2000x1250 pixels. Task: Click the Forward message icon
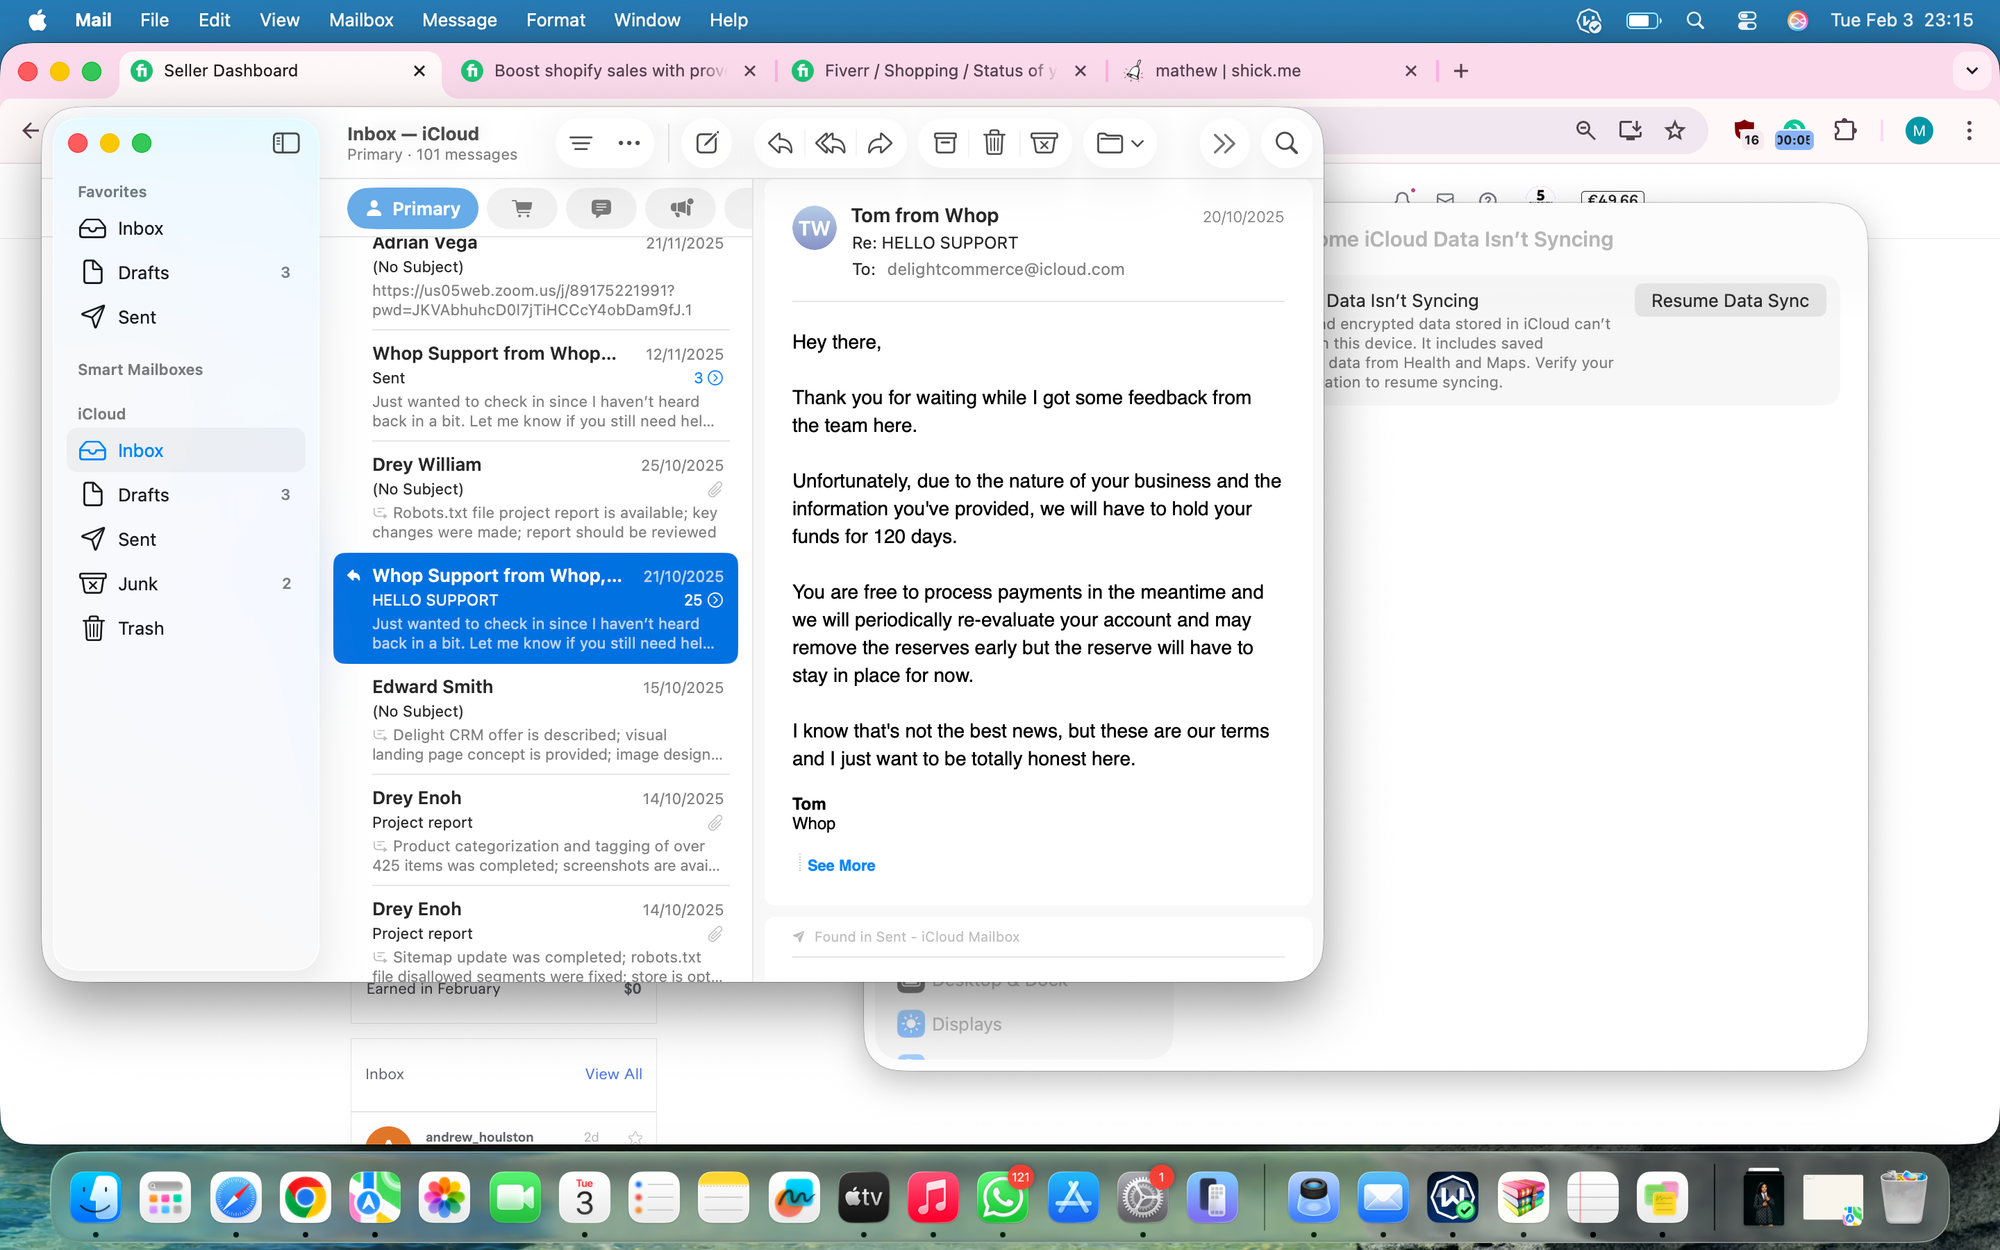[x=880, y=143]
